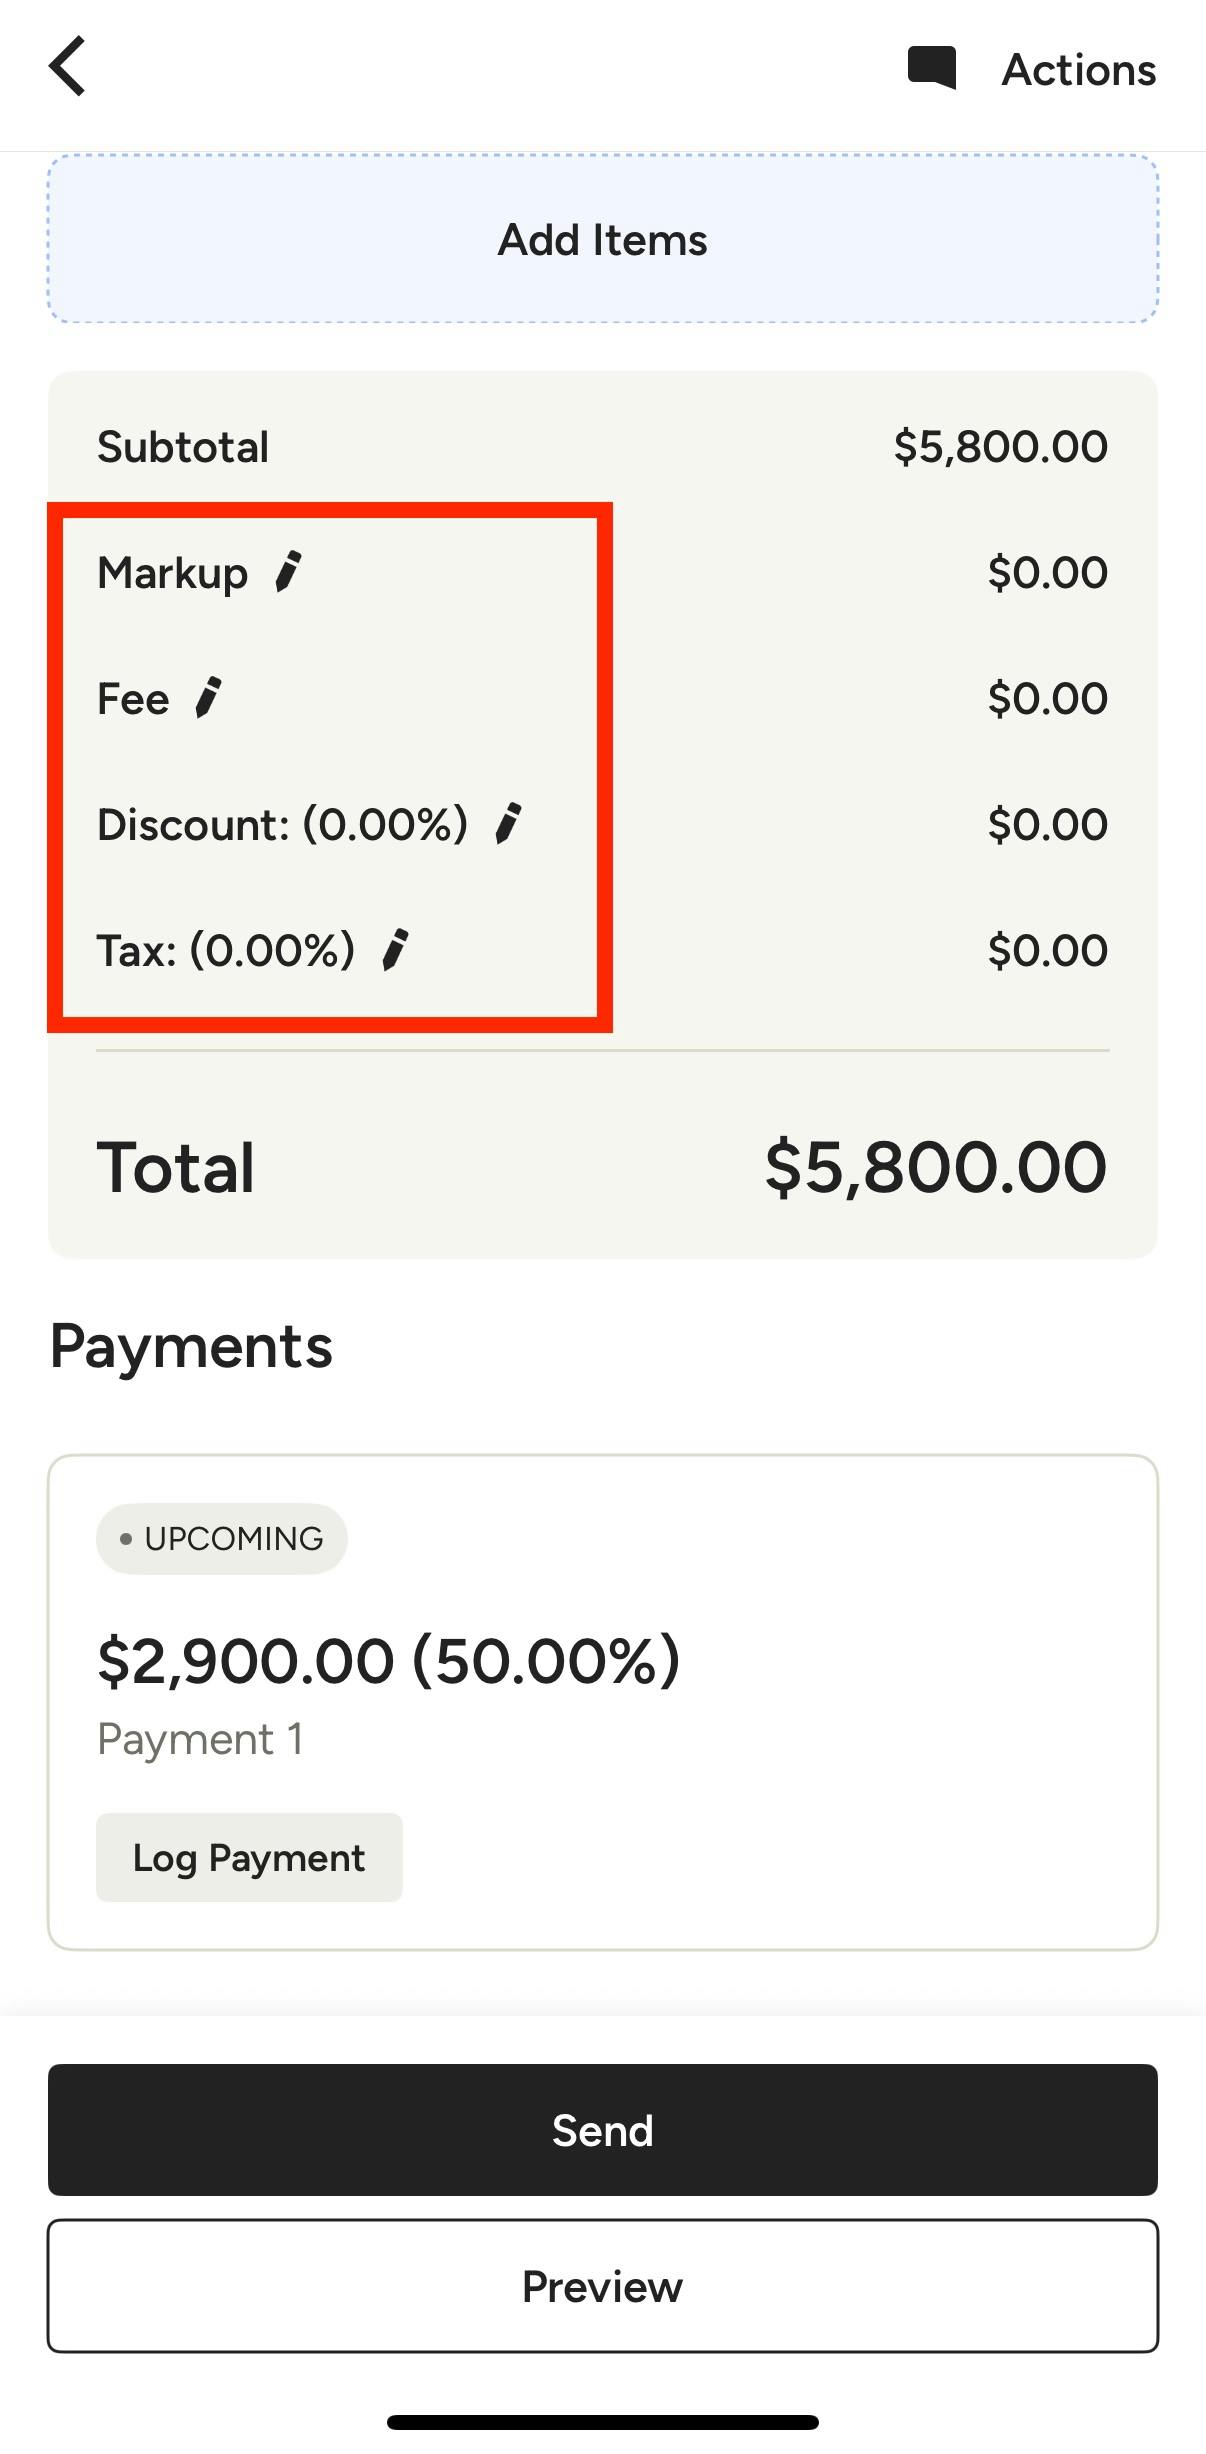Tap the Total $5,800.00 amount
Viewport: 1206px width, 2454px height.
click(x=936, y=1167)
